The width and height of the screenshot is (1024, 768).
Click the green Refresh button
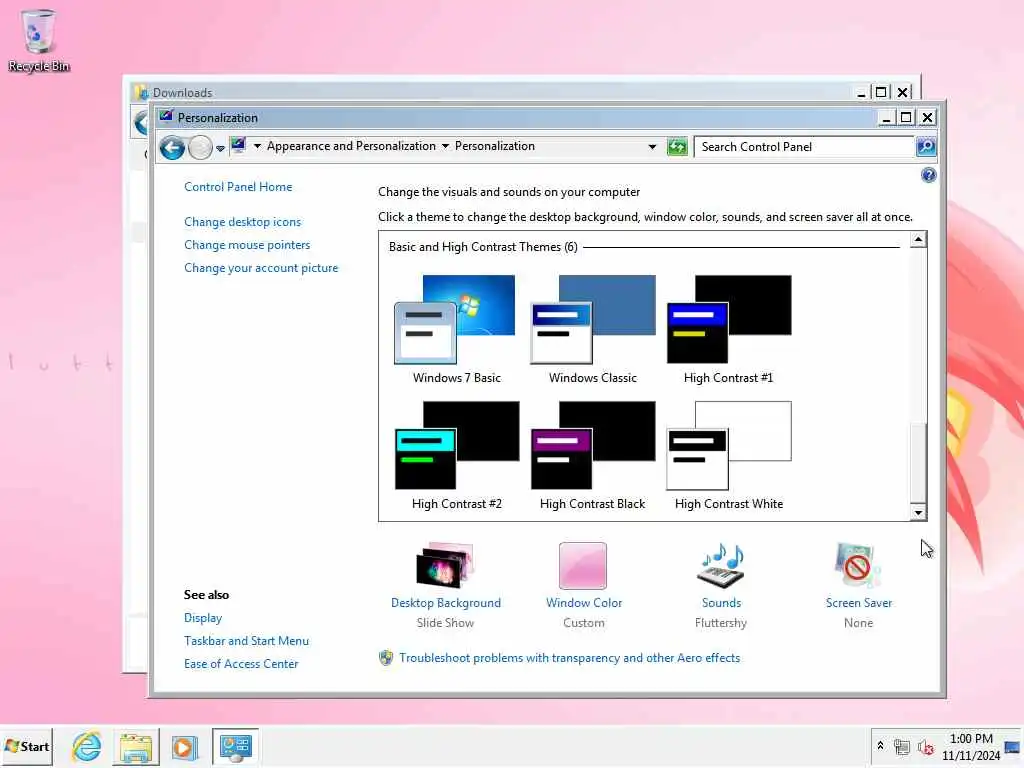(677, 147)
